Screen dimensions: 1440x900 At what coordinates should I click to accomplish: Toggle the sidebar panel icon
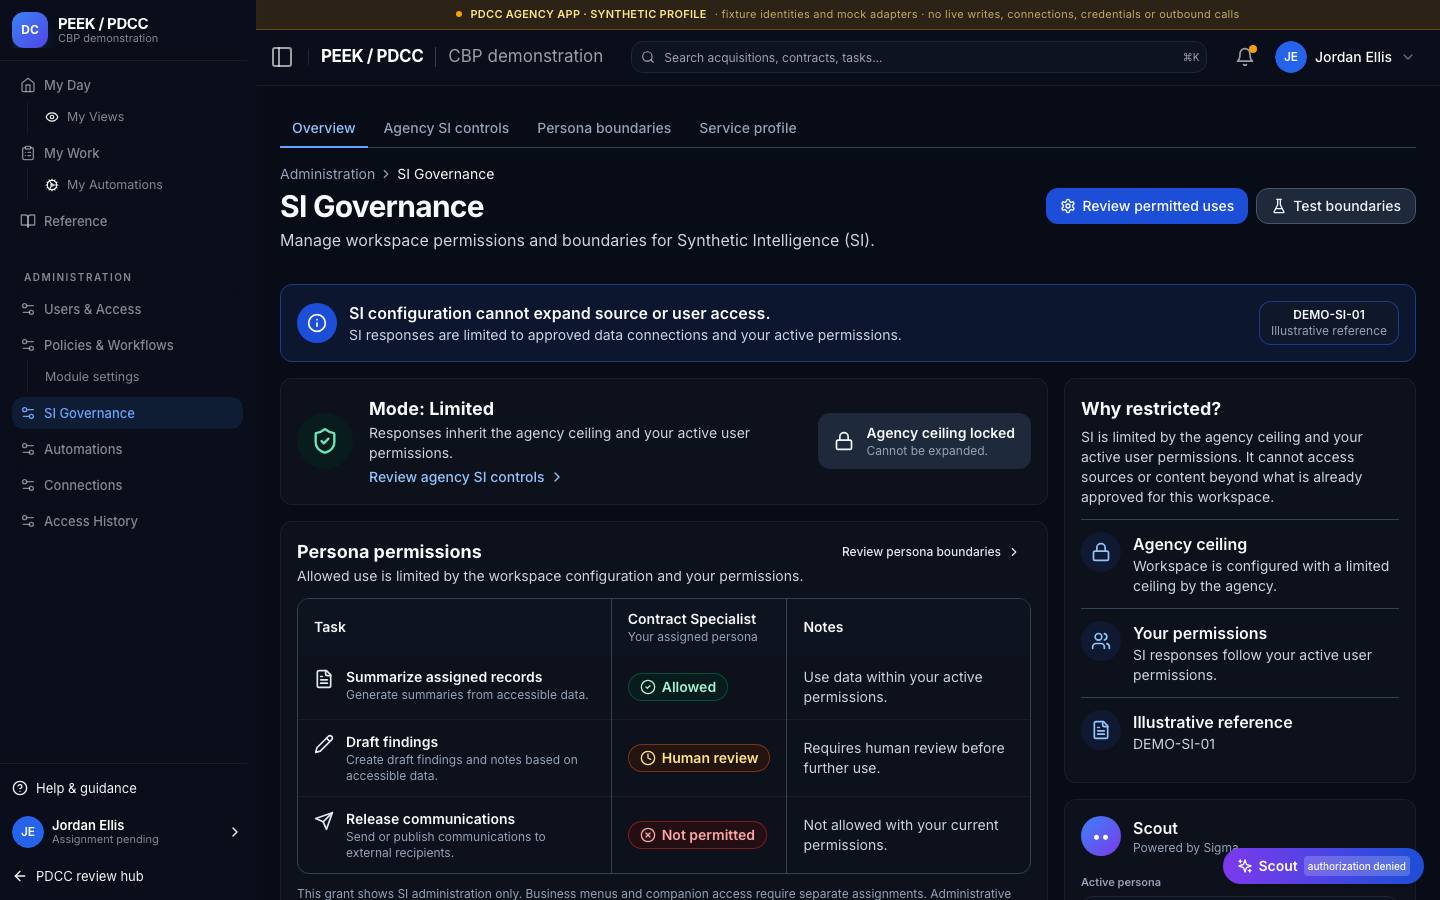click(282, 57)
